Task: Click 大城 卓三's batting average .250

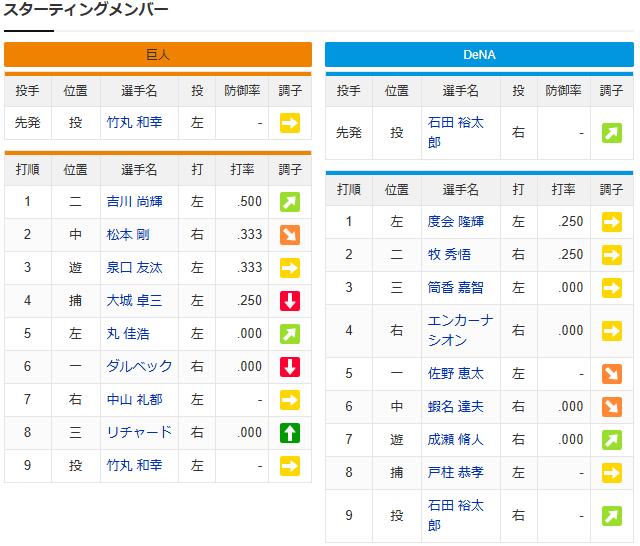Action: pos(249,301)
